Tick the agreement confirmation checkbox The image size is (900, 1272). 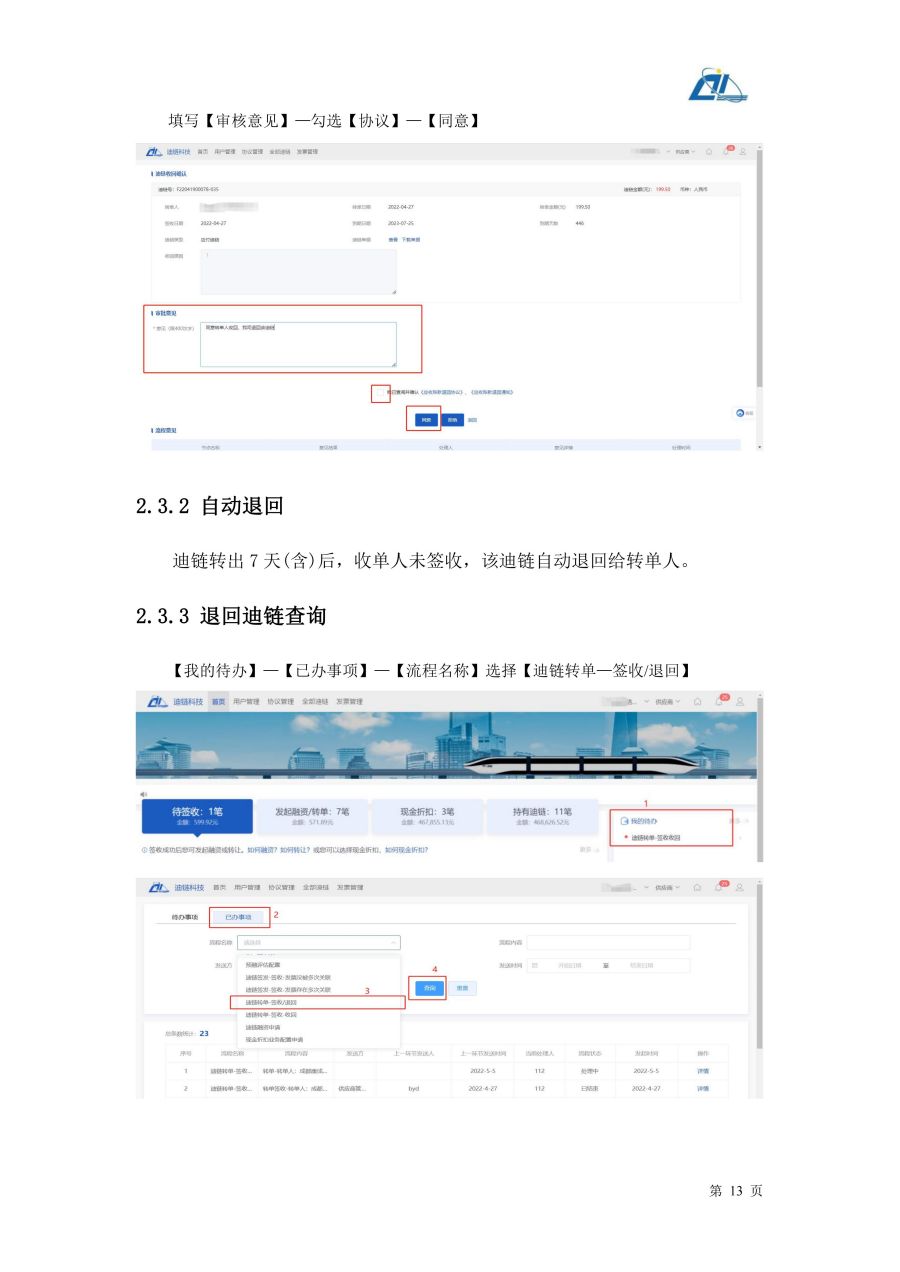tap(379, 393)
